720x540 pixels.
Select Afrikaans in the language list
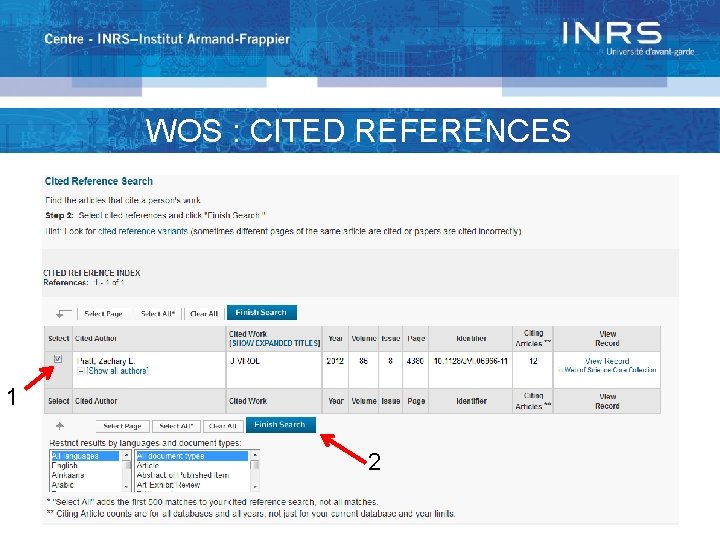click(85, 475)
